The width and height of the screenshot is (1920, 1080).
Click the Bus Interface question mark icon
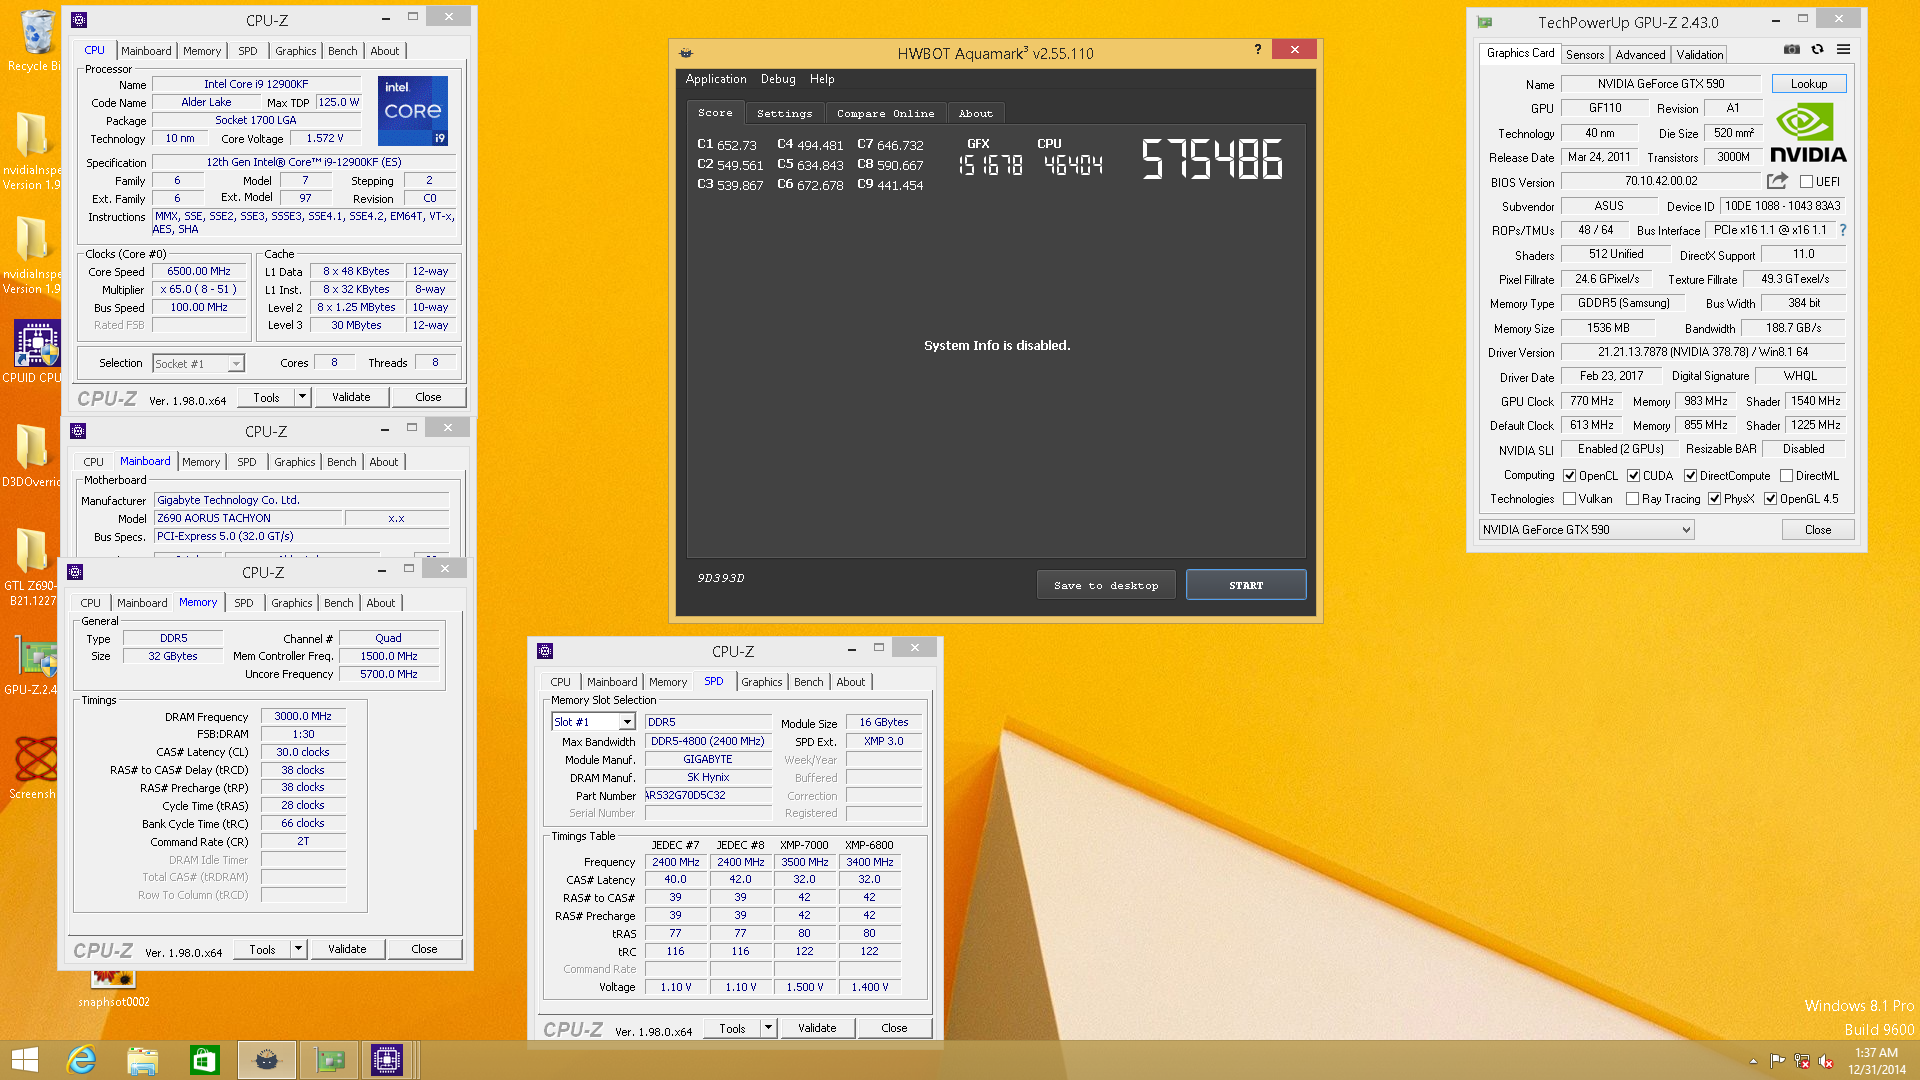click(x=1843, y=230)
